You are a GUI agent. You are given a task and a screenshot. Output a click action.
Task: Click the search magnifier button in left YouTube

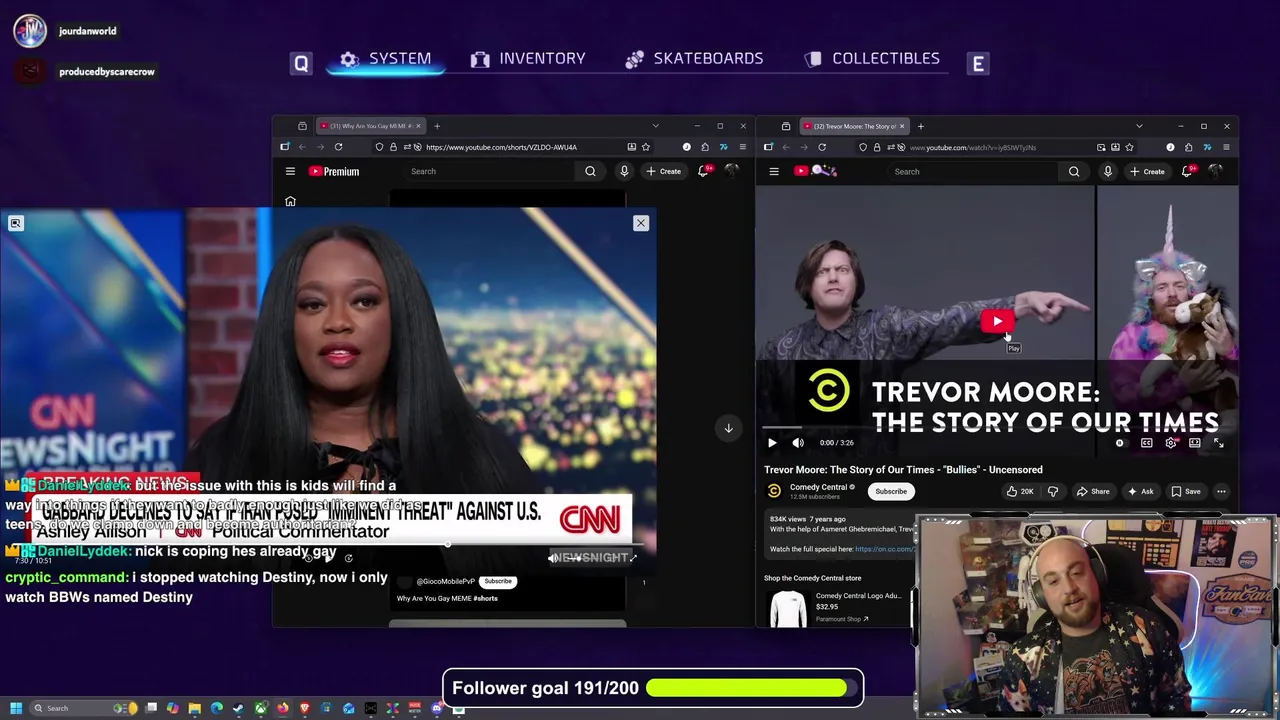coord(590,171)
